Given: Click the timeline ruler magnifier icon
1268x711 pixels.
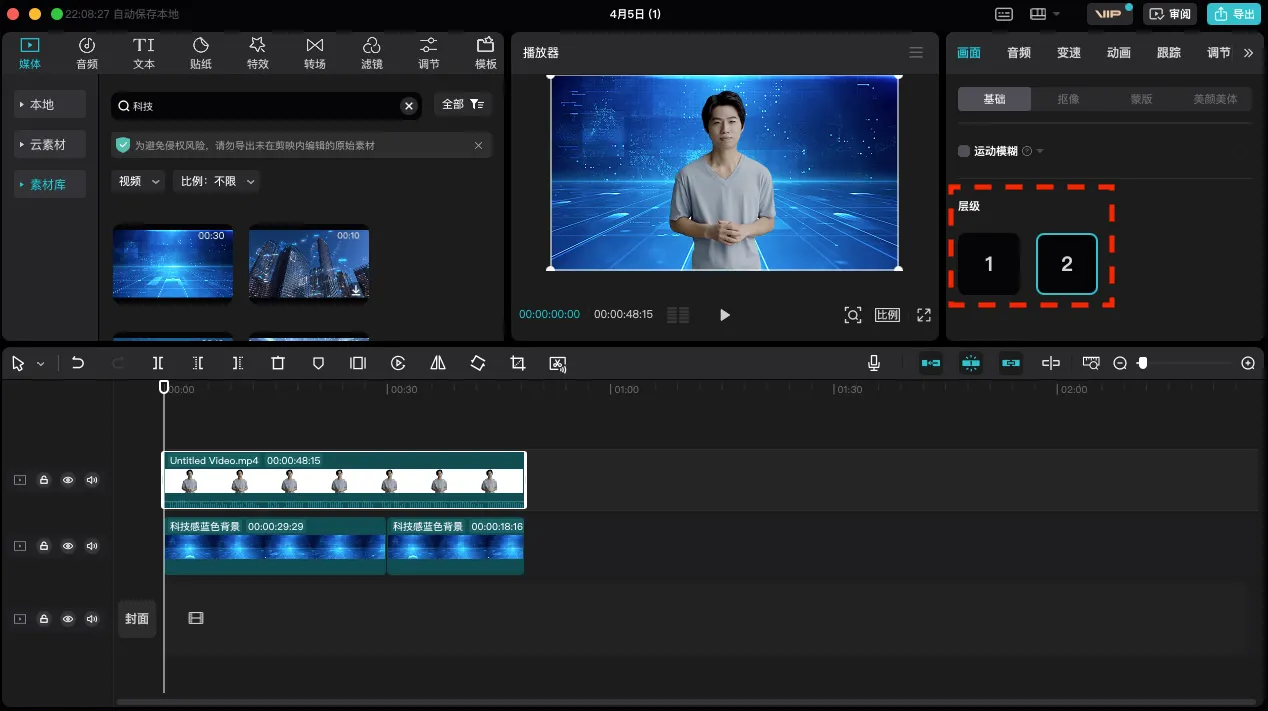Looking at the screenshot, I should pos(1091,364).
